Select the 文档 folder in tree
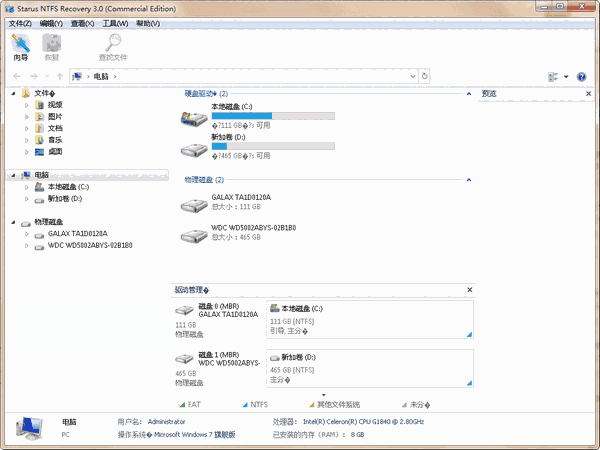This screenshot has width=600, height=450. click(55, 128)
